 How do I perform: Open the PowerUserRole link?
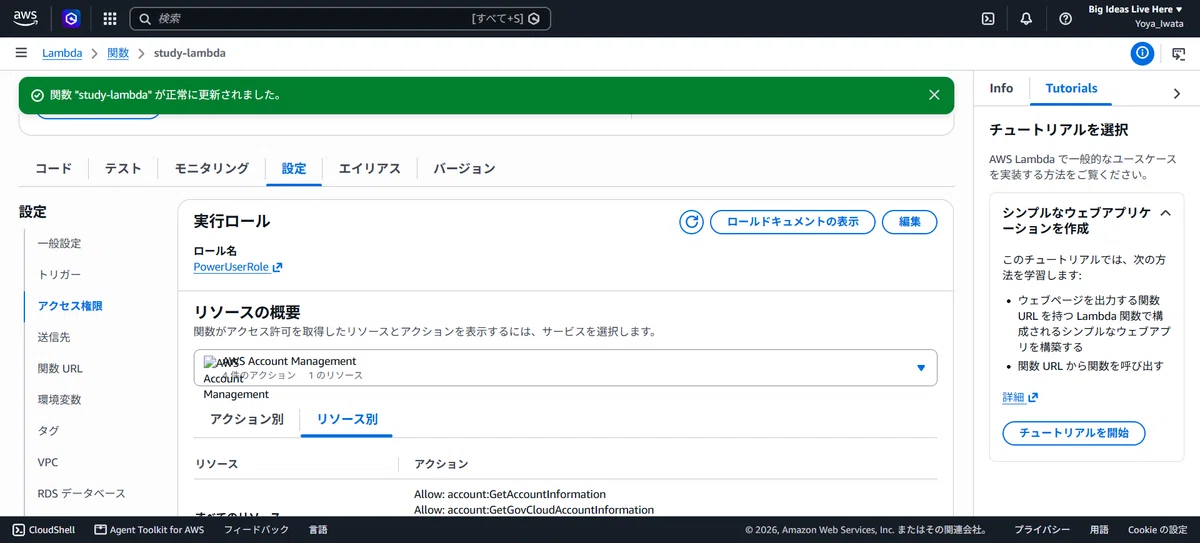[238, 267]
